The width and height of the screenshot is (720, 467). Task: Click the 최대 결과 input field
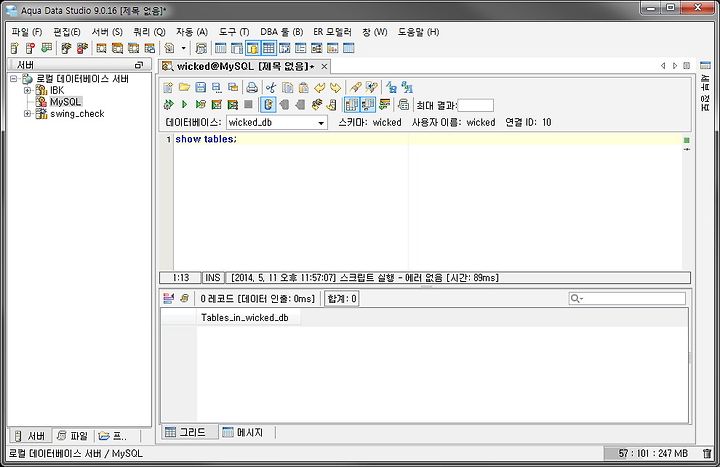[x=476, y=106]
